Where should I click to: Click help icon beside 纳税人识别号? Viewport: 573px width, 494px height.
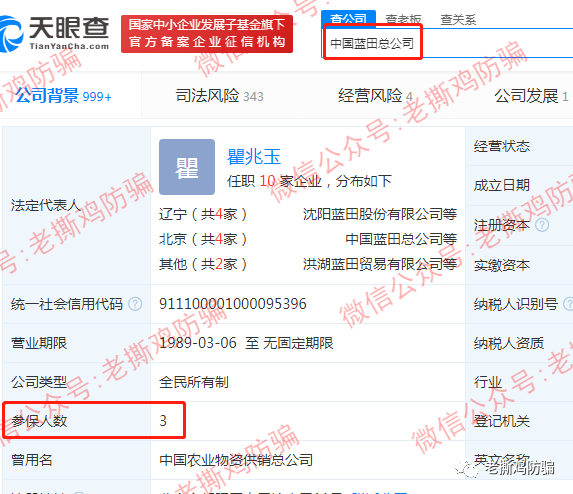coord(568,304)
